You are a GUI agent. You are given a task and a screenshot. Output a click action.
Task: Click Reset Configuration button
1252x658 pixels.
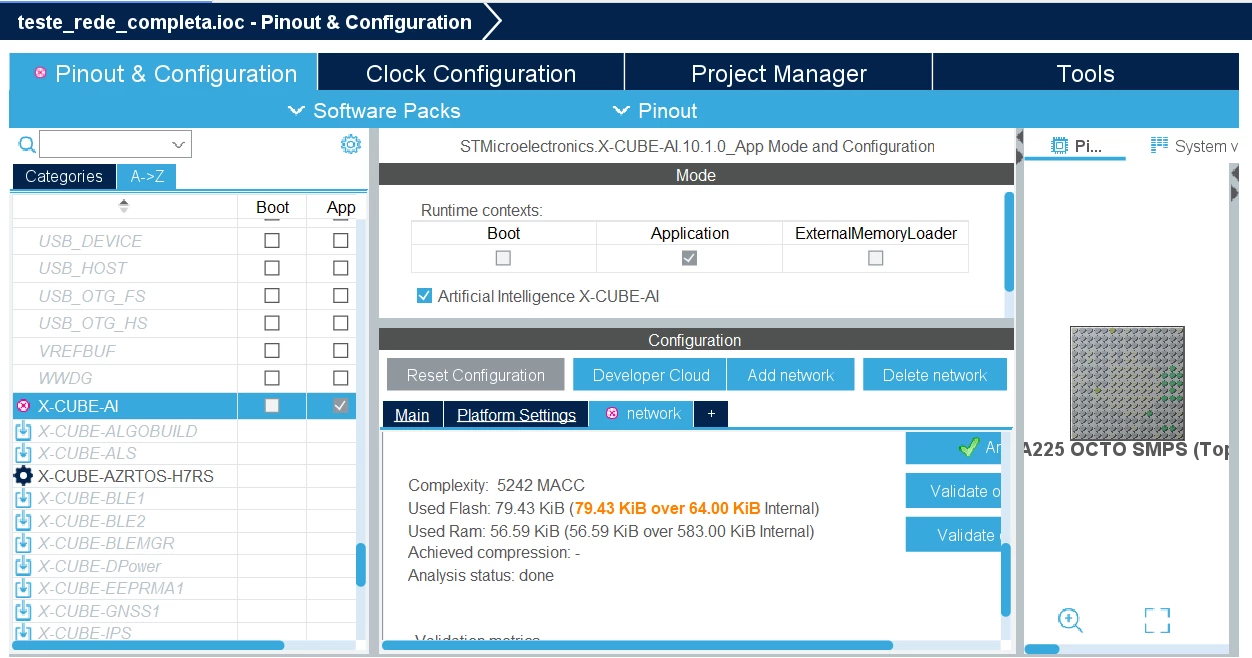(x=476, y=375)
